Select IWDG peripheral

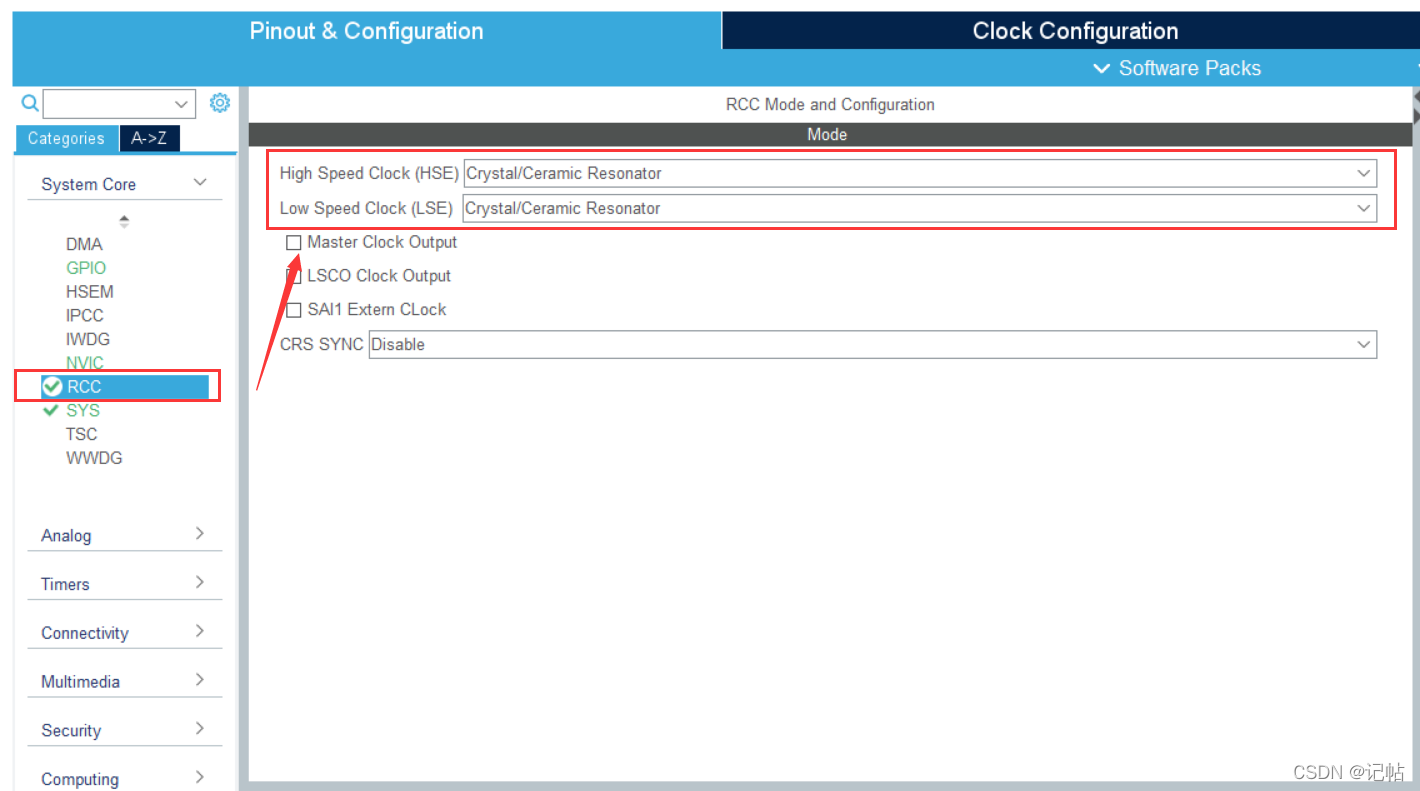click(88, 340)
